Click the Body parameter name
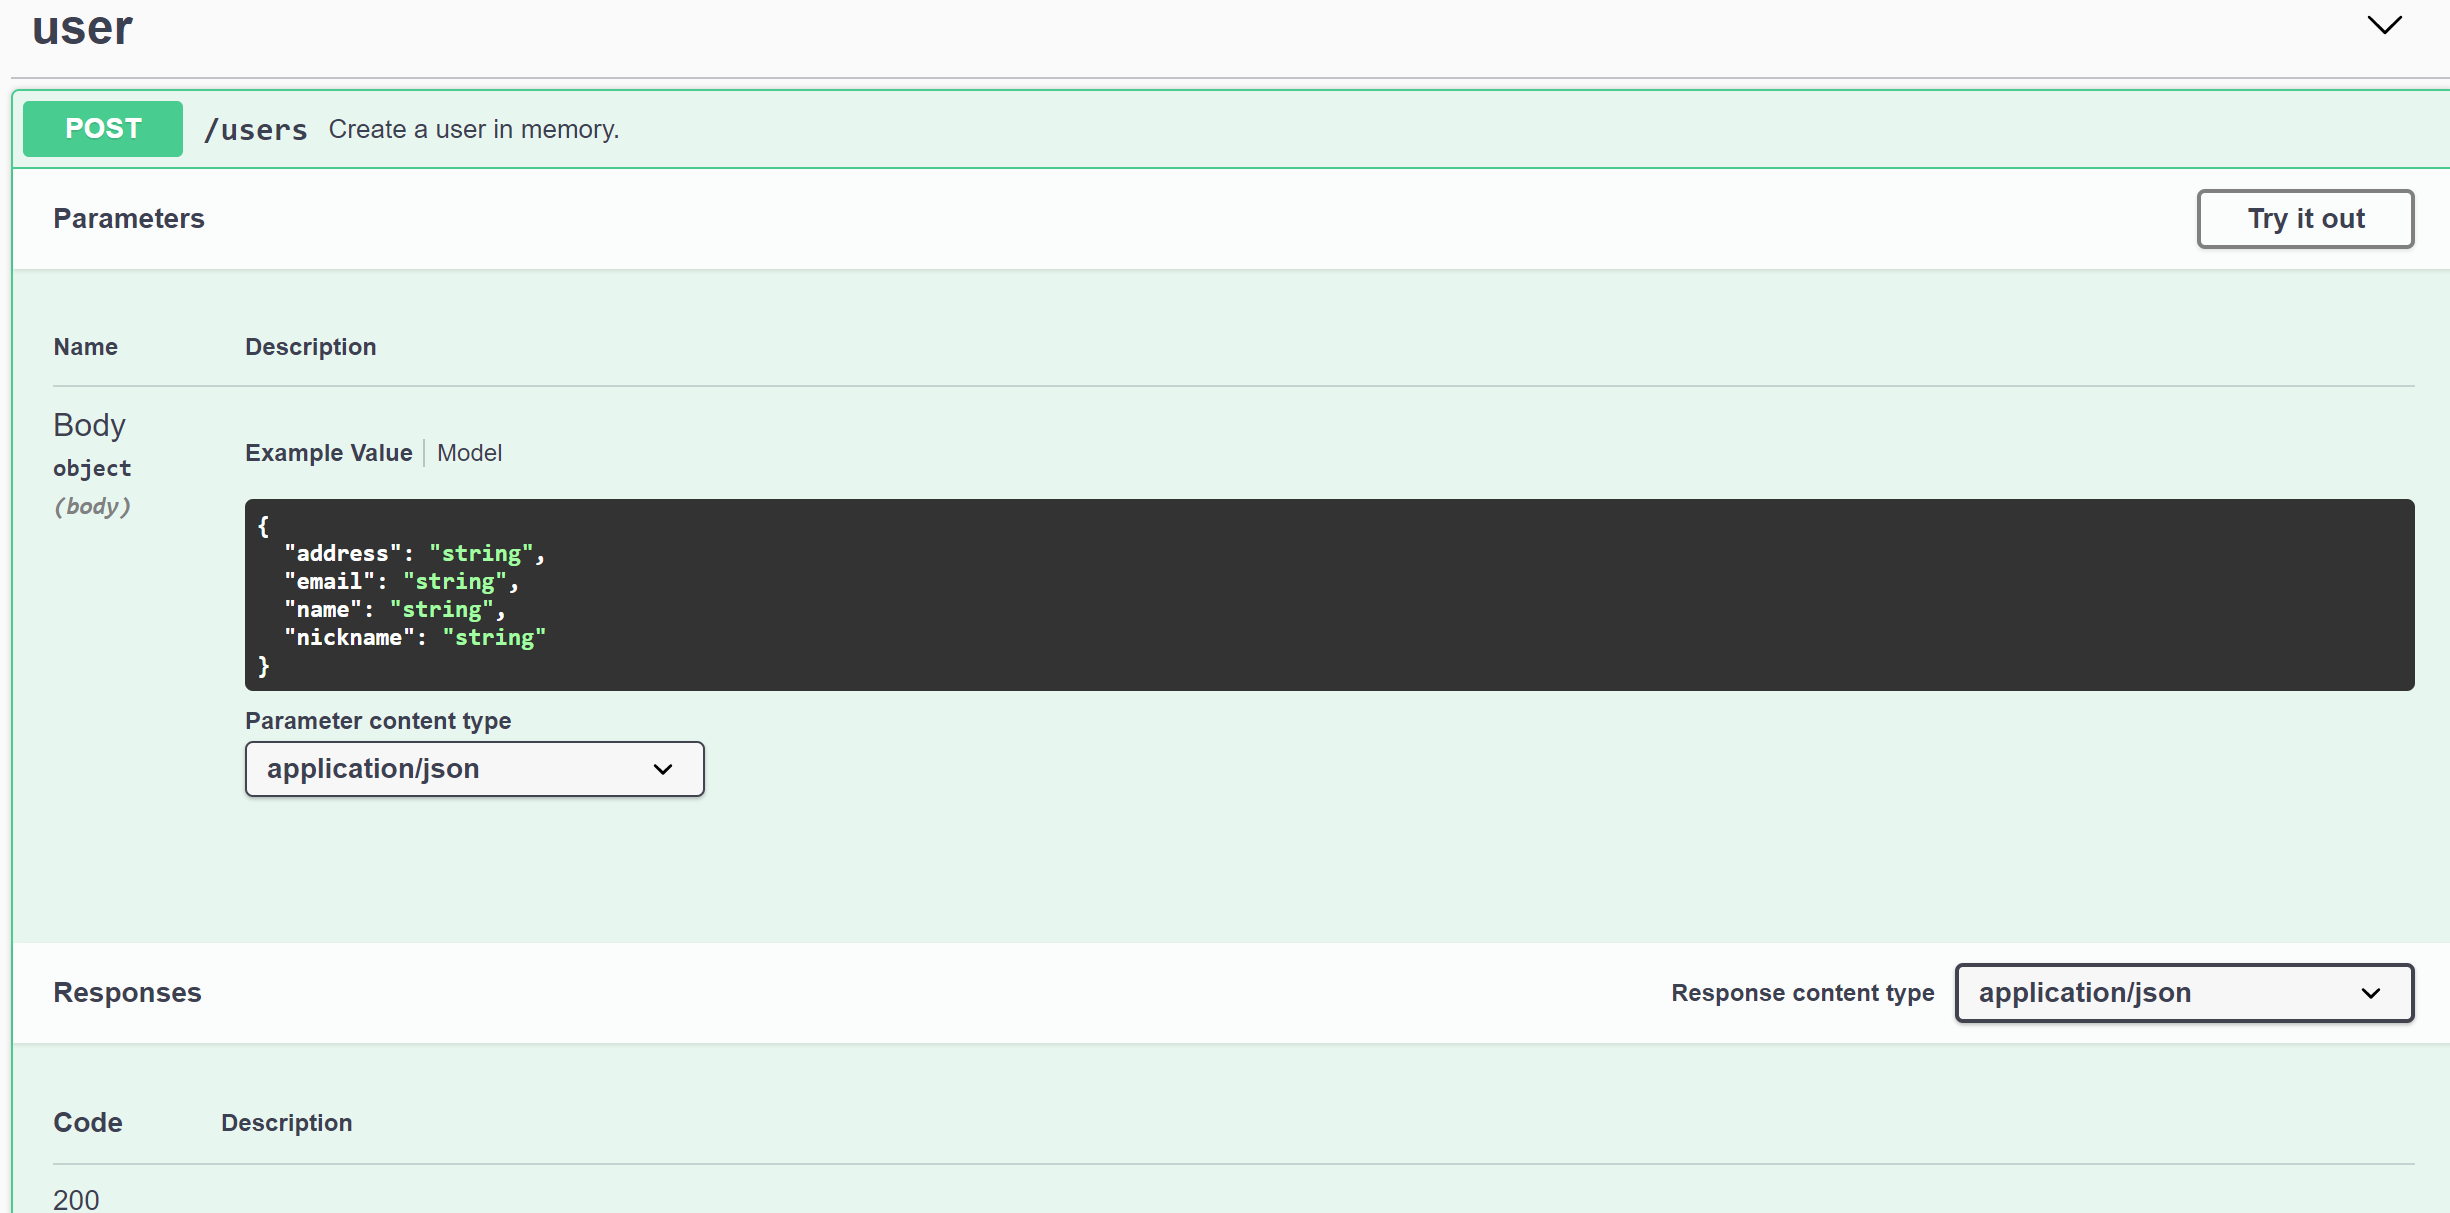2450x1213 pixels. pos(89,425)
